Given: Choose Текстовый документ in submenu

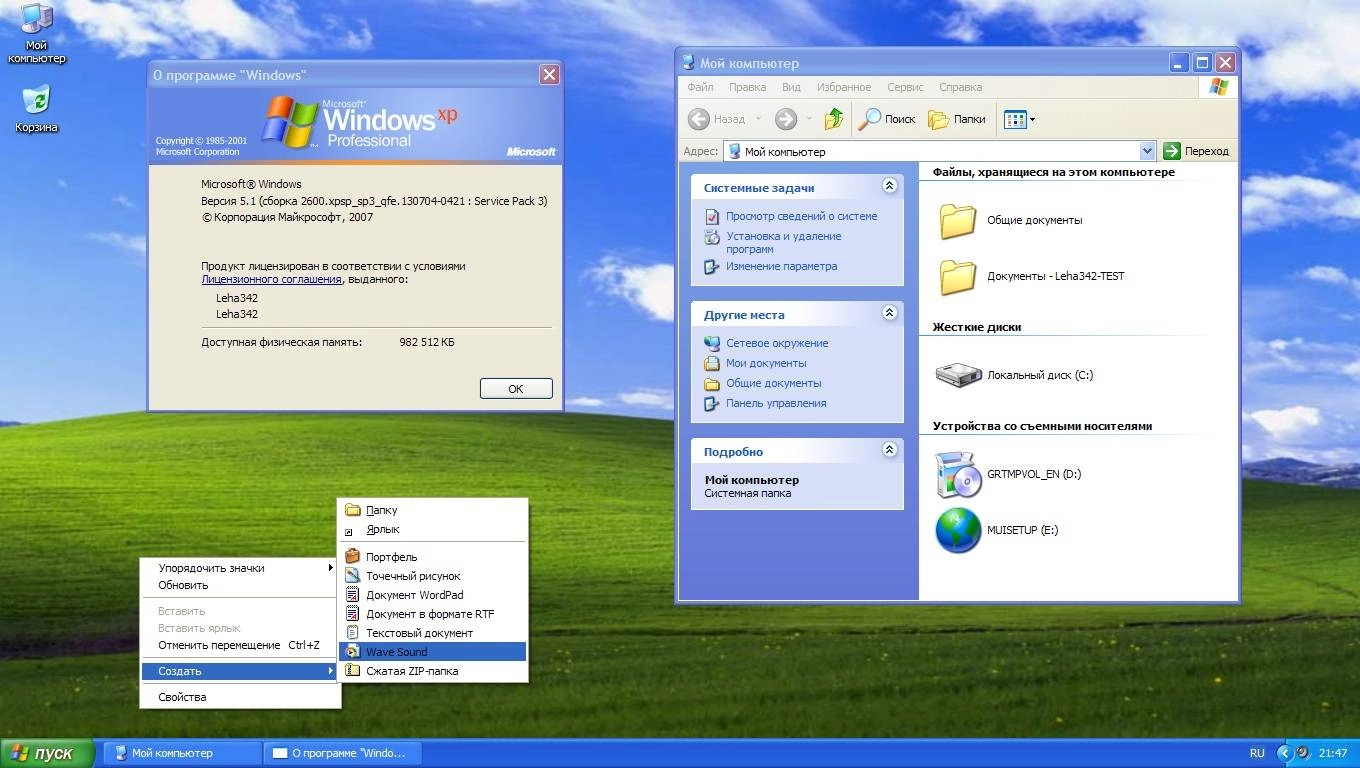Looking at the screenshot, I should tap(432, 633).
